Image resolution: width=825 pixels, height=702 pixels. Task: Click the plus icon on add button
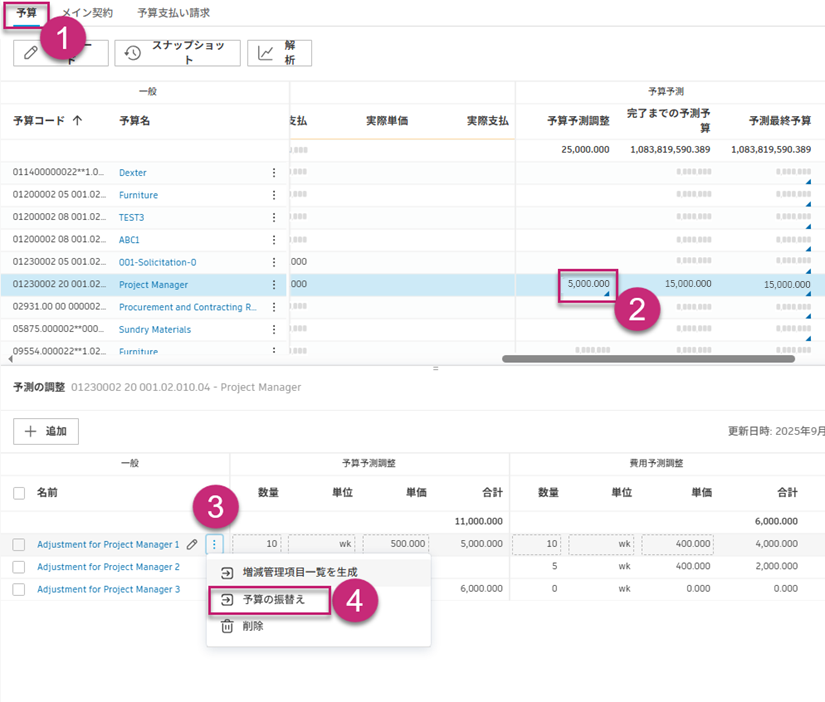[x=31, y=432]
